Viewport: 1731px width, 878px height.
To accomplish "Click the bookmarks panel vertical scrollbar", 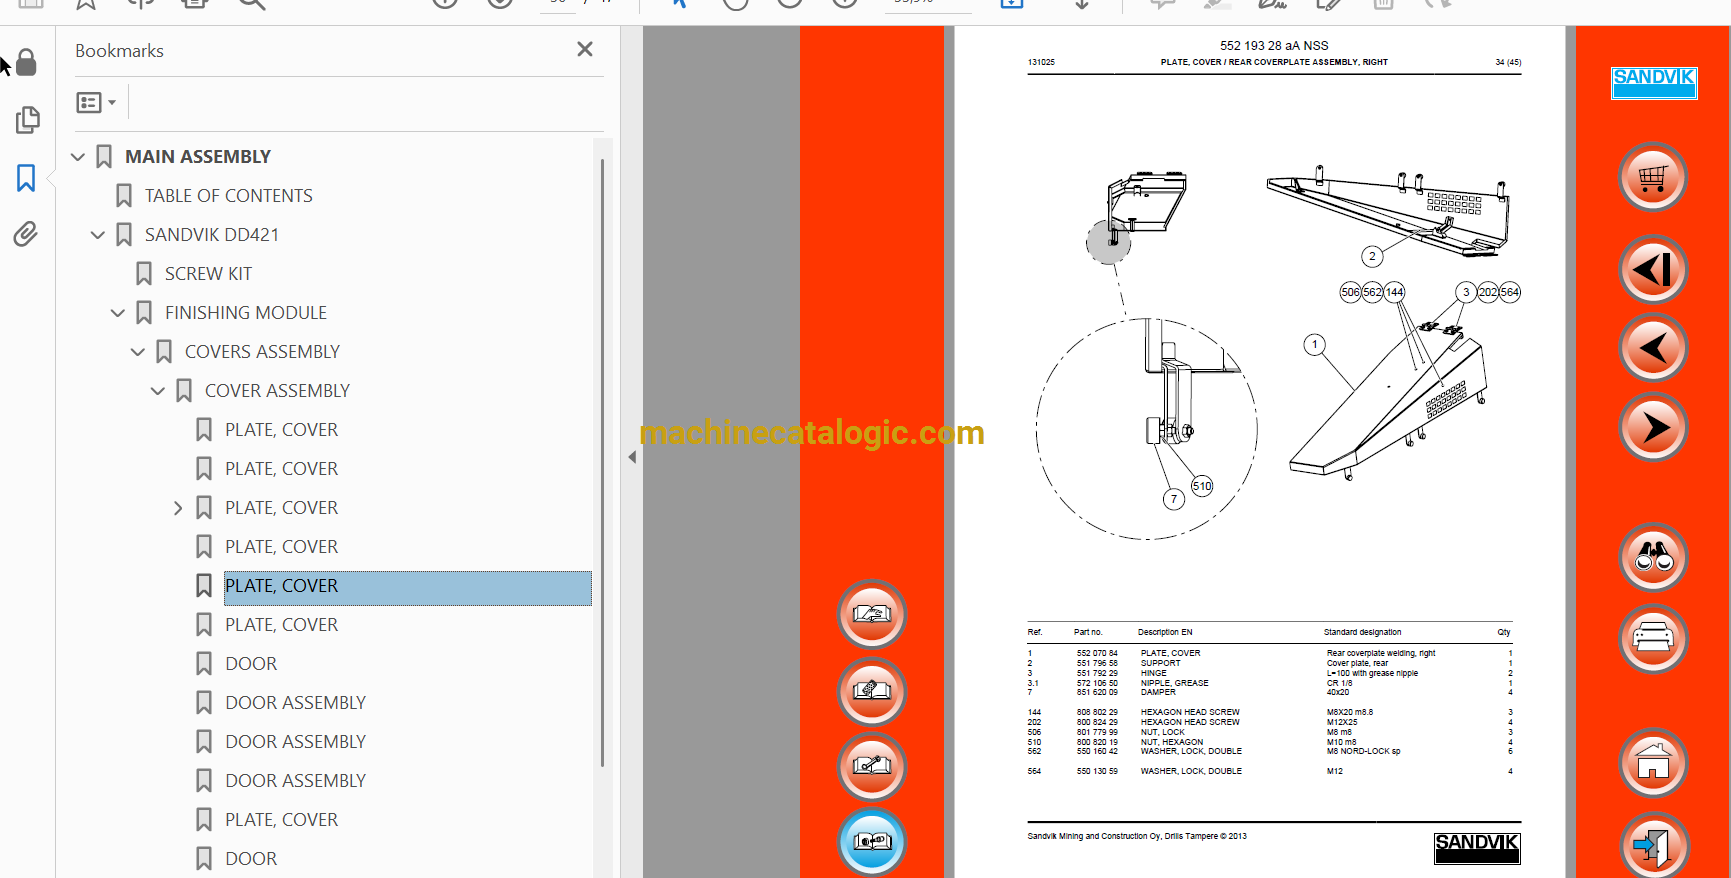I will click(602, 462).
